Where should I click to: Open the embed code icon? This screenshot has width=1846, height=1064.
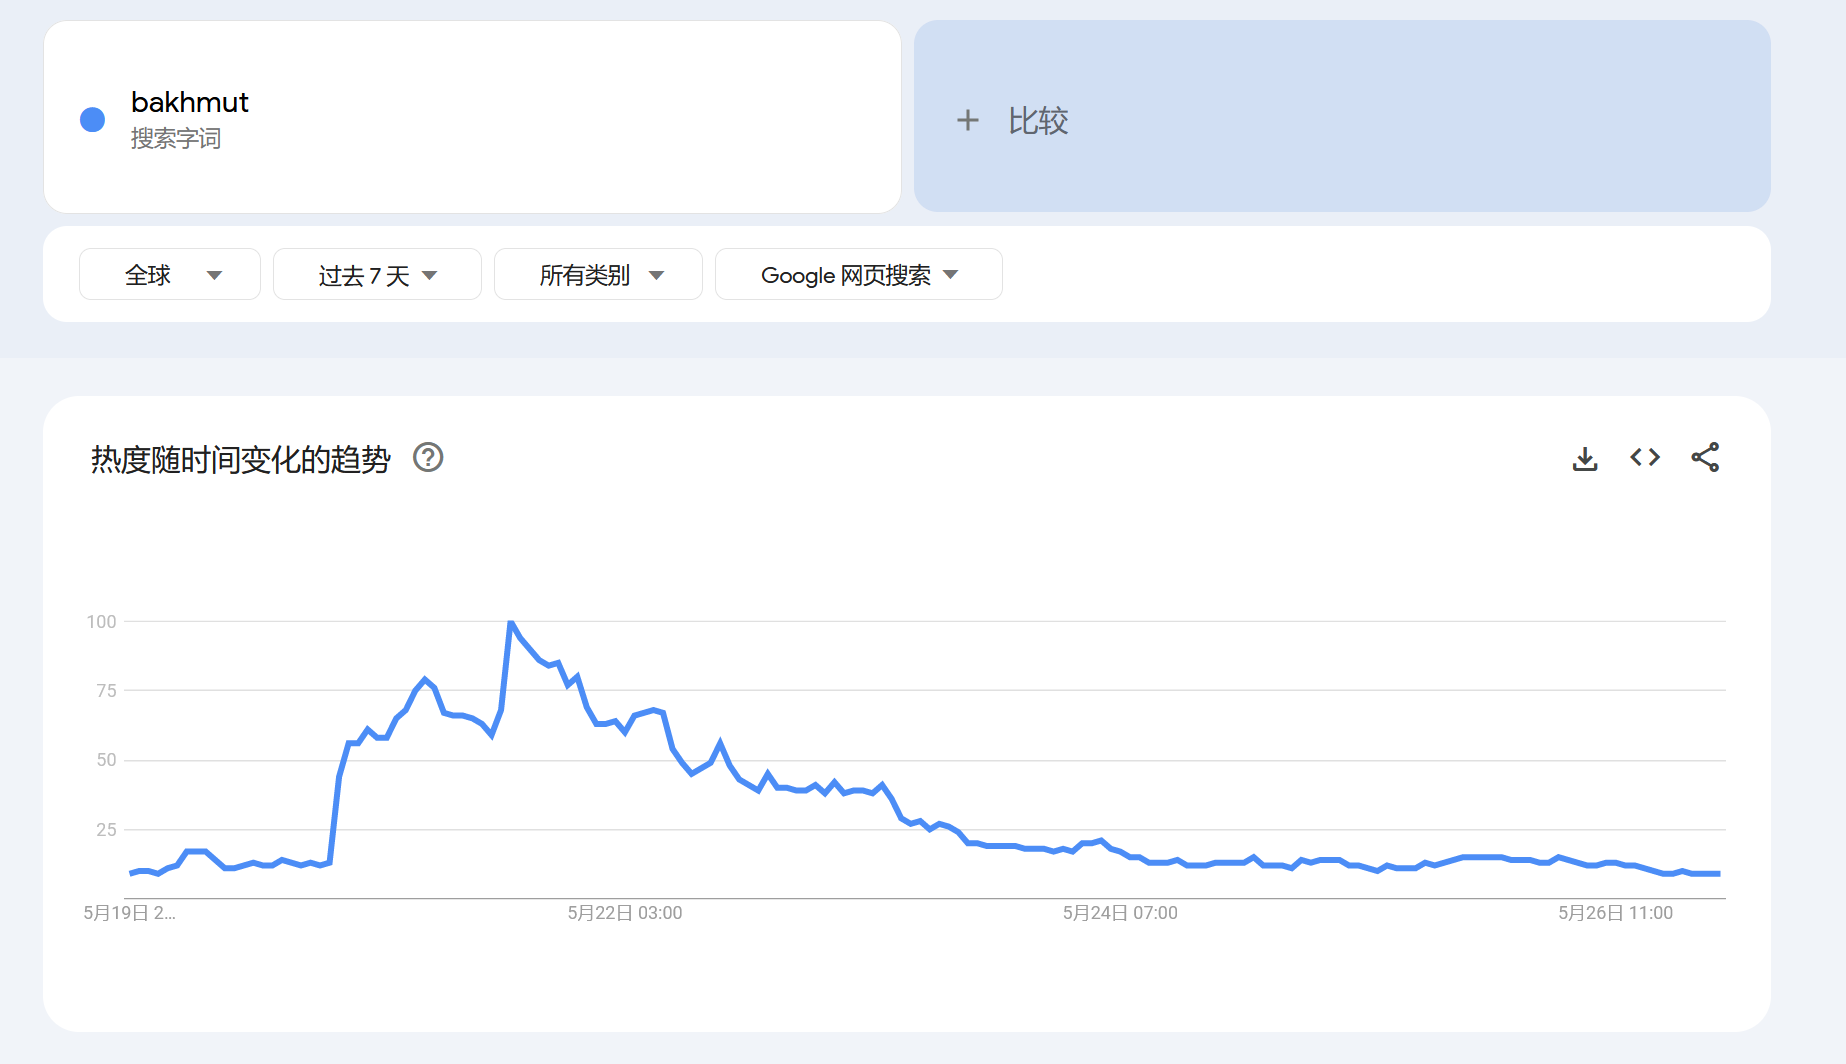[1645, 458]
